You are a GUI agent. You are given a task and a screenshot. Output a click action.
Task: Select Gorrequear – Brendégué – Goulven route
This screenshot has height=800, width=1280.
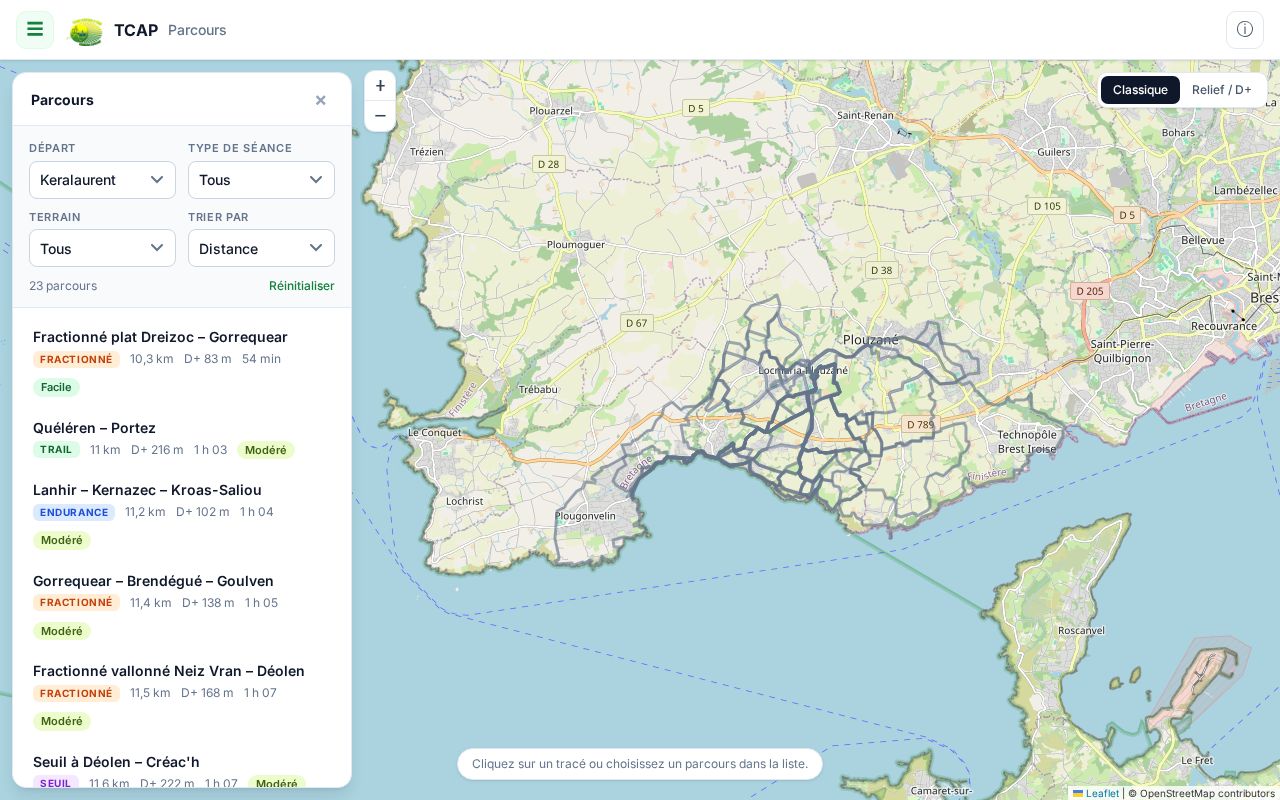pyautogui.click(x=182, y=605)
